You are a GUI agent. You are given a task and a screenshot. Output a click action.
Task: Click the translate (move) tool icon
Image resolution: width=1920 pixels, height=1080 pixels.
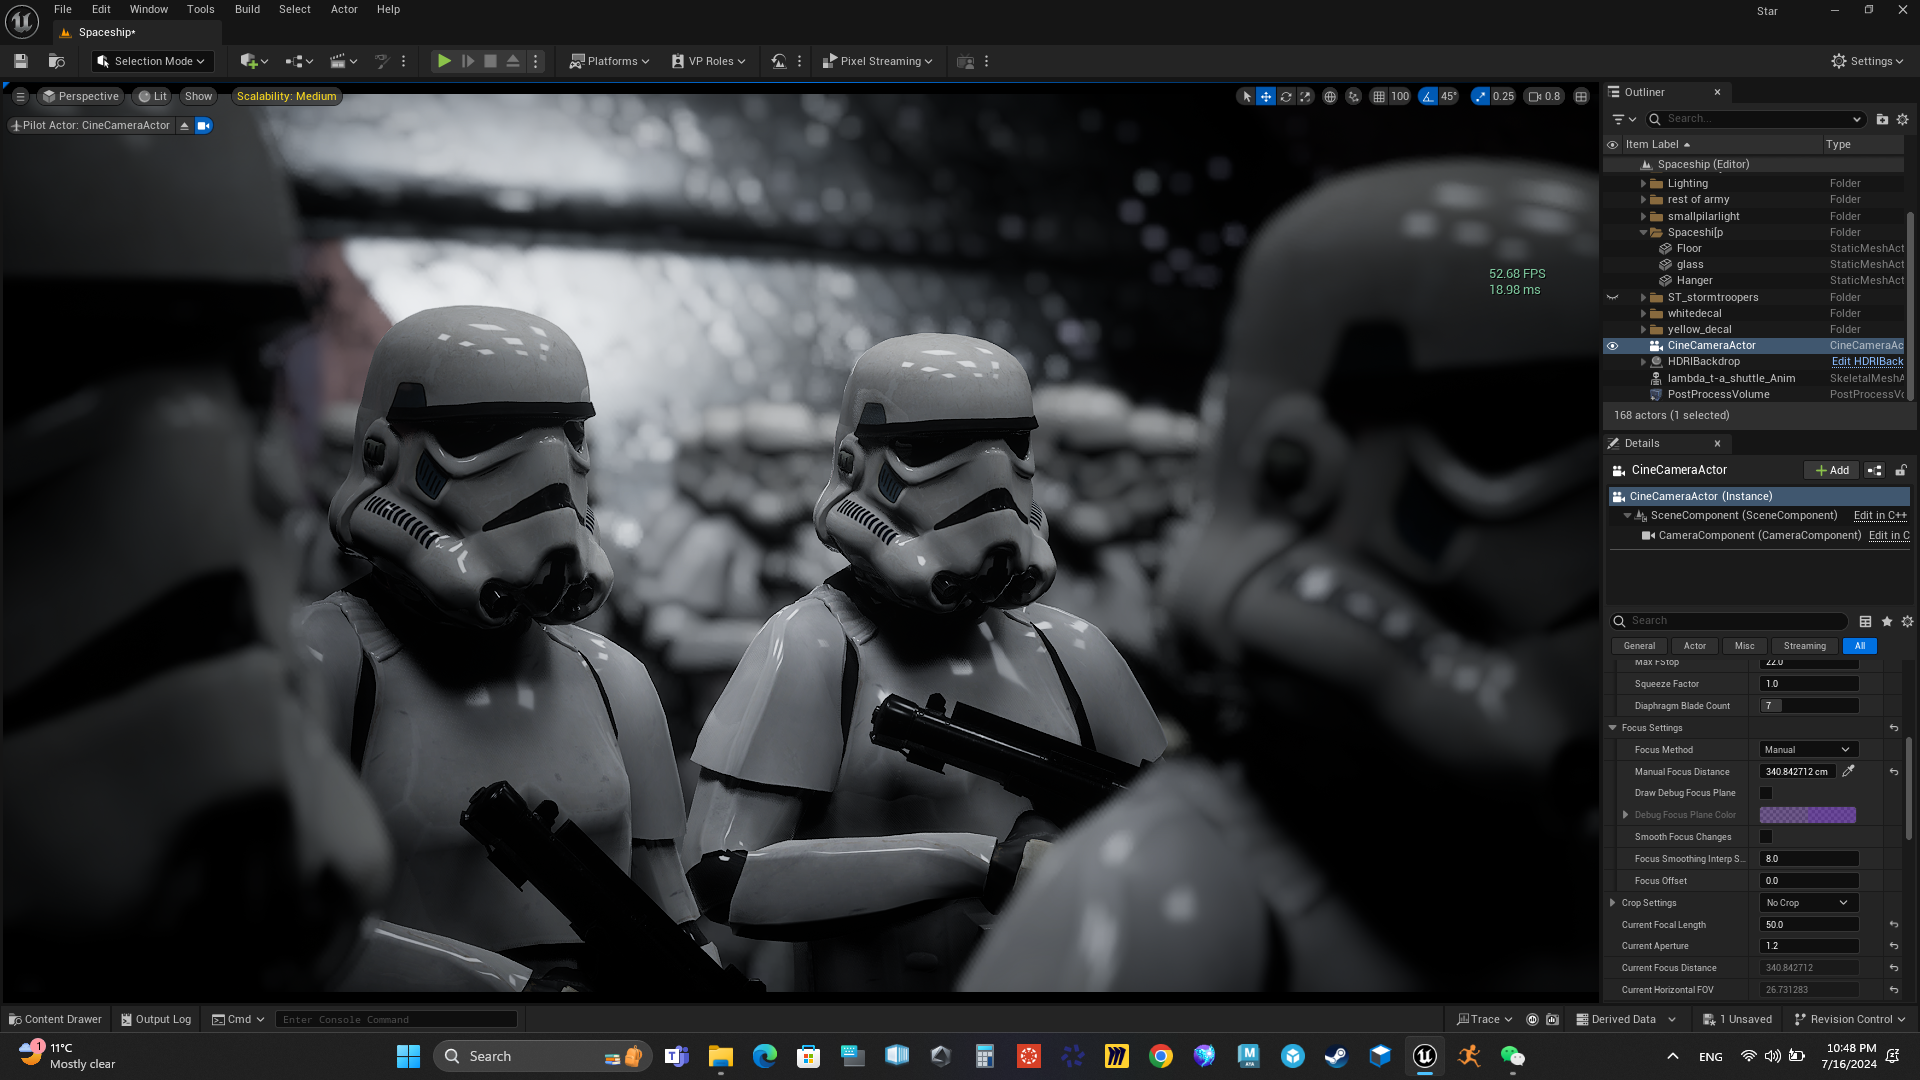point(1266,97)
